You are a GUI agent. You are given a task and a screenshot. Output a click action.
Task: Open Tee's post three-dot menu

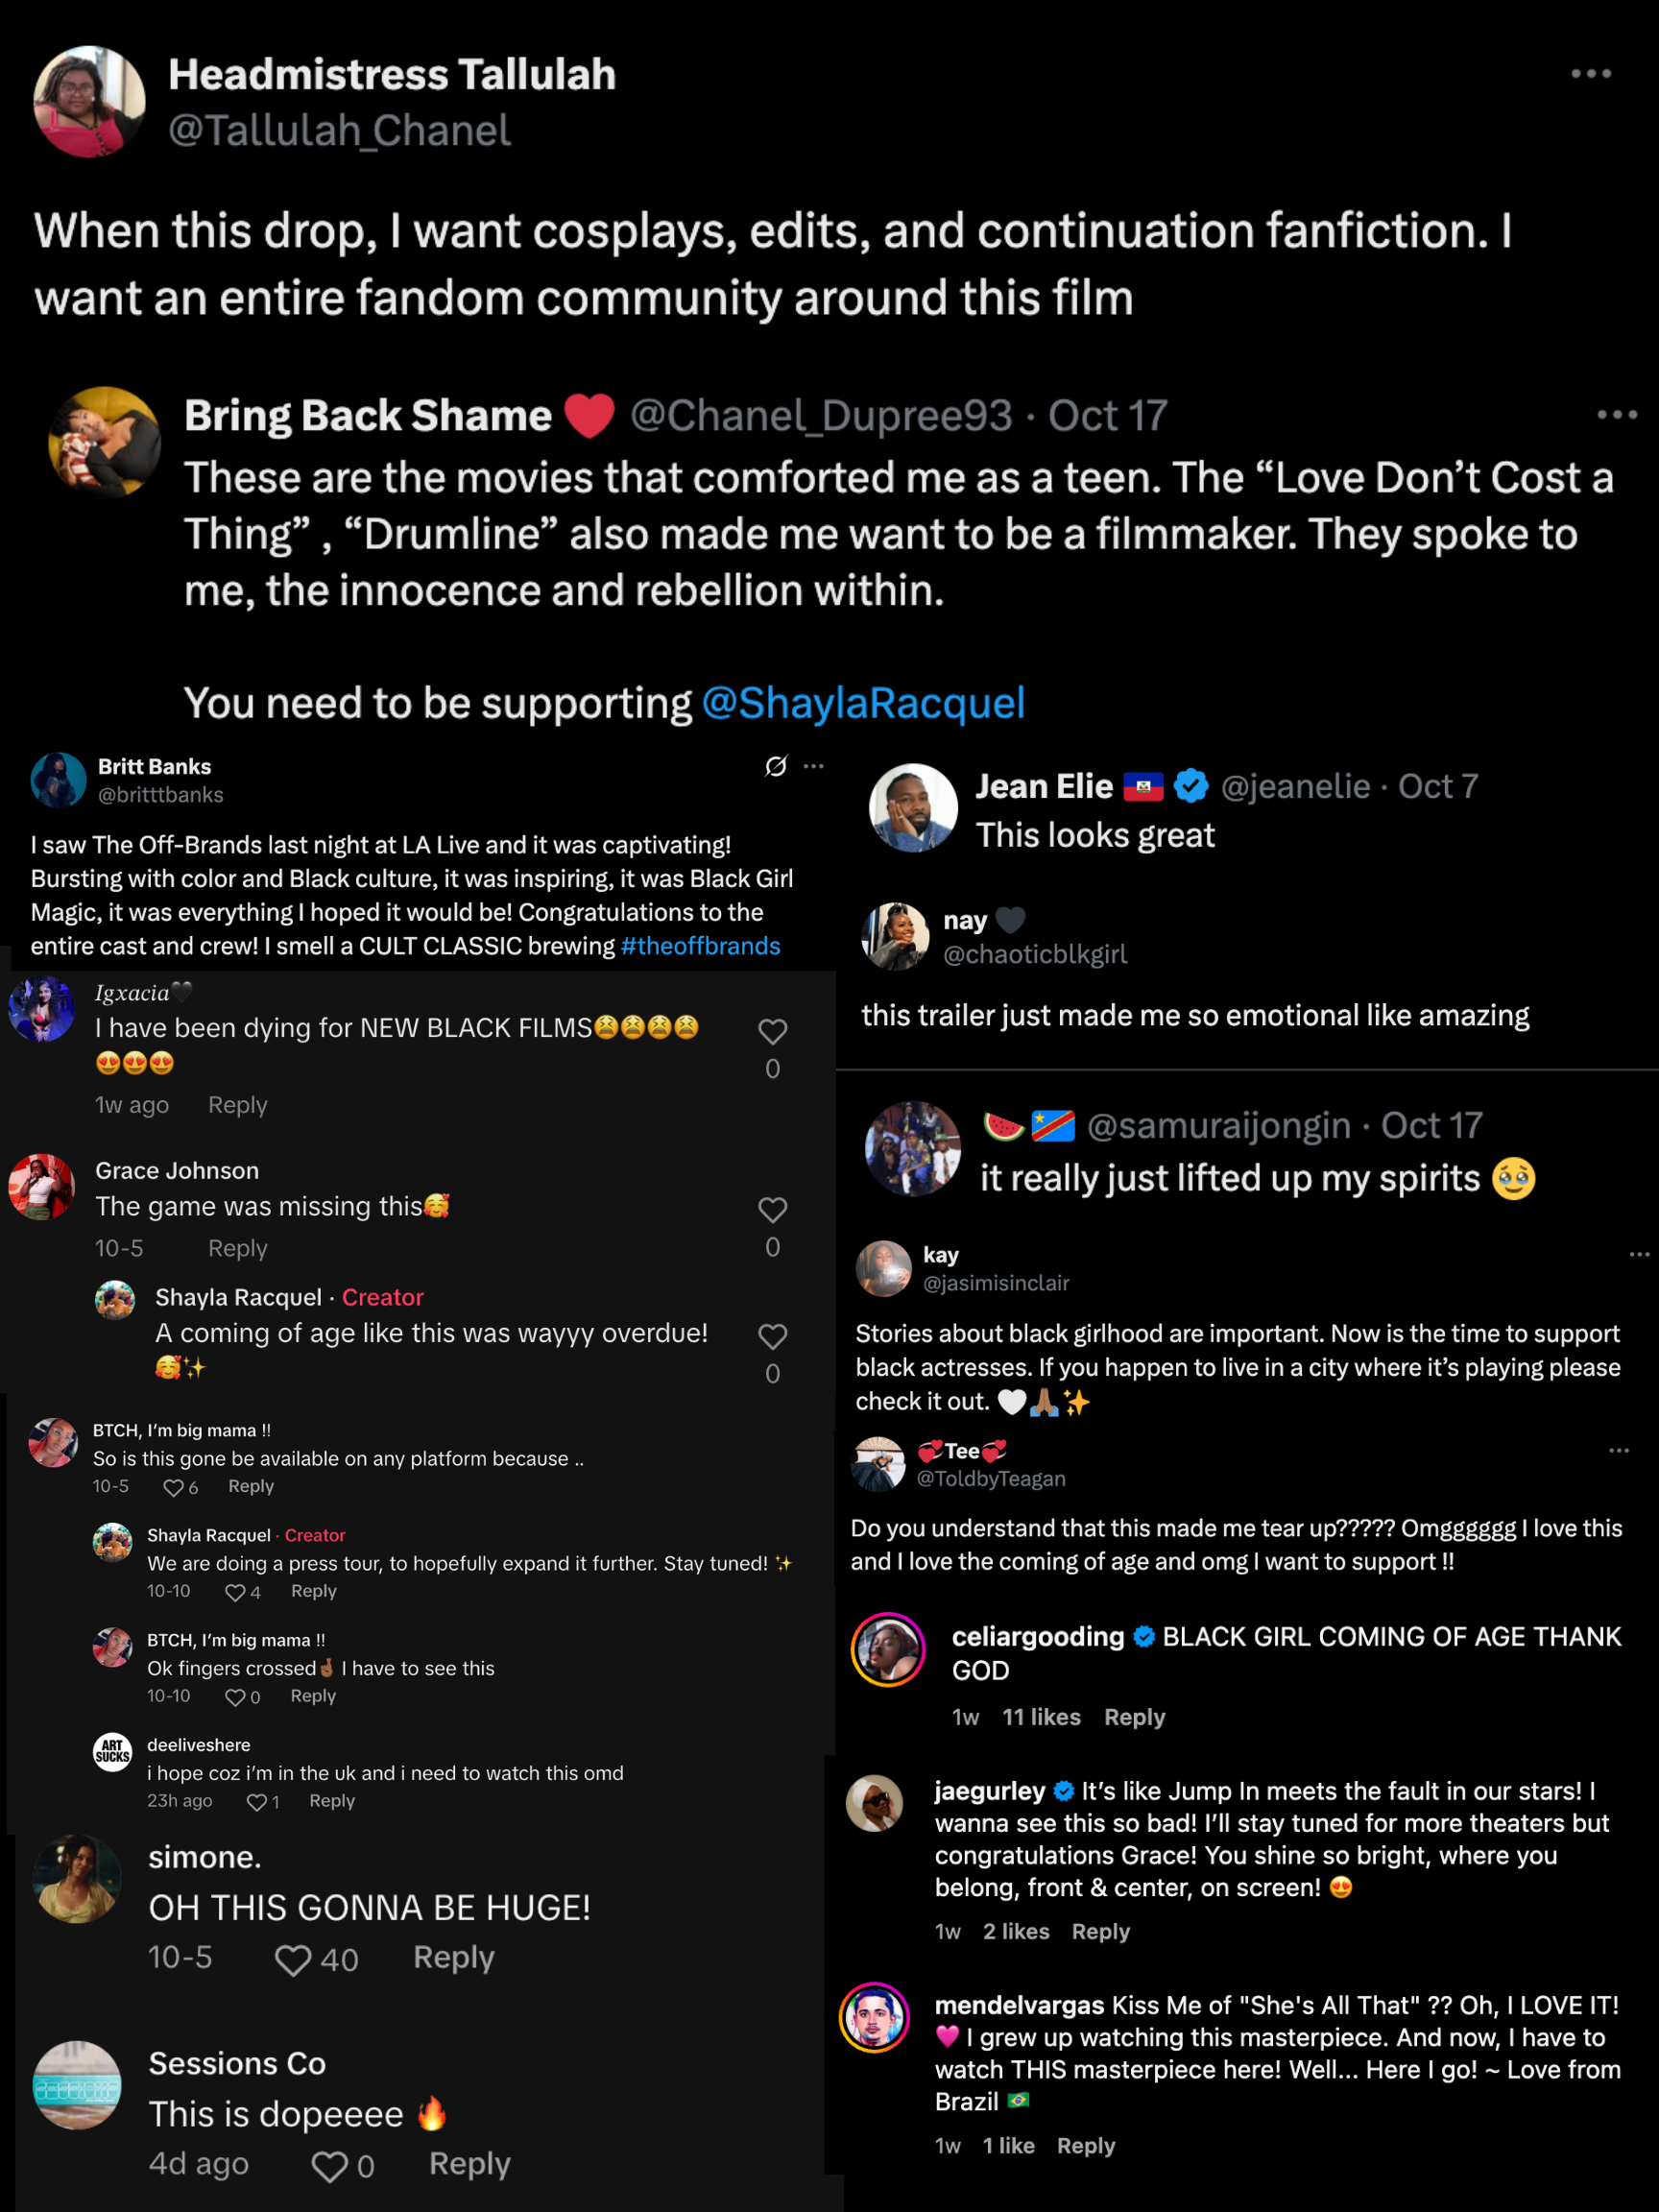point(1619,1450)
